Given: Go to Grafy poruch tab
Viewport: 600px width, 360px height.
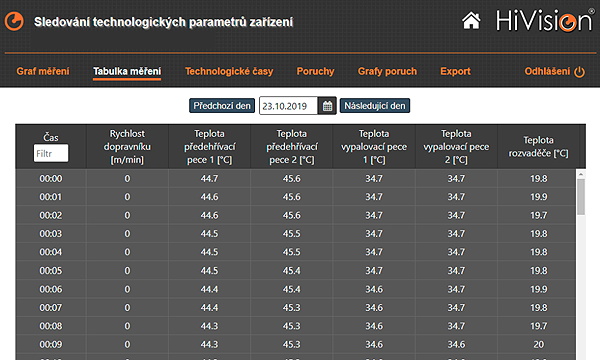Looking at the screenshot, I should coord(387,71).
